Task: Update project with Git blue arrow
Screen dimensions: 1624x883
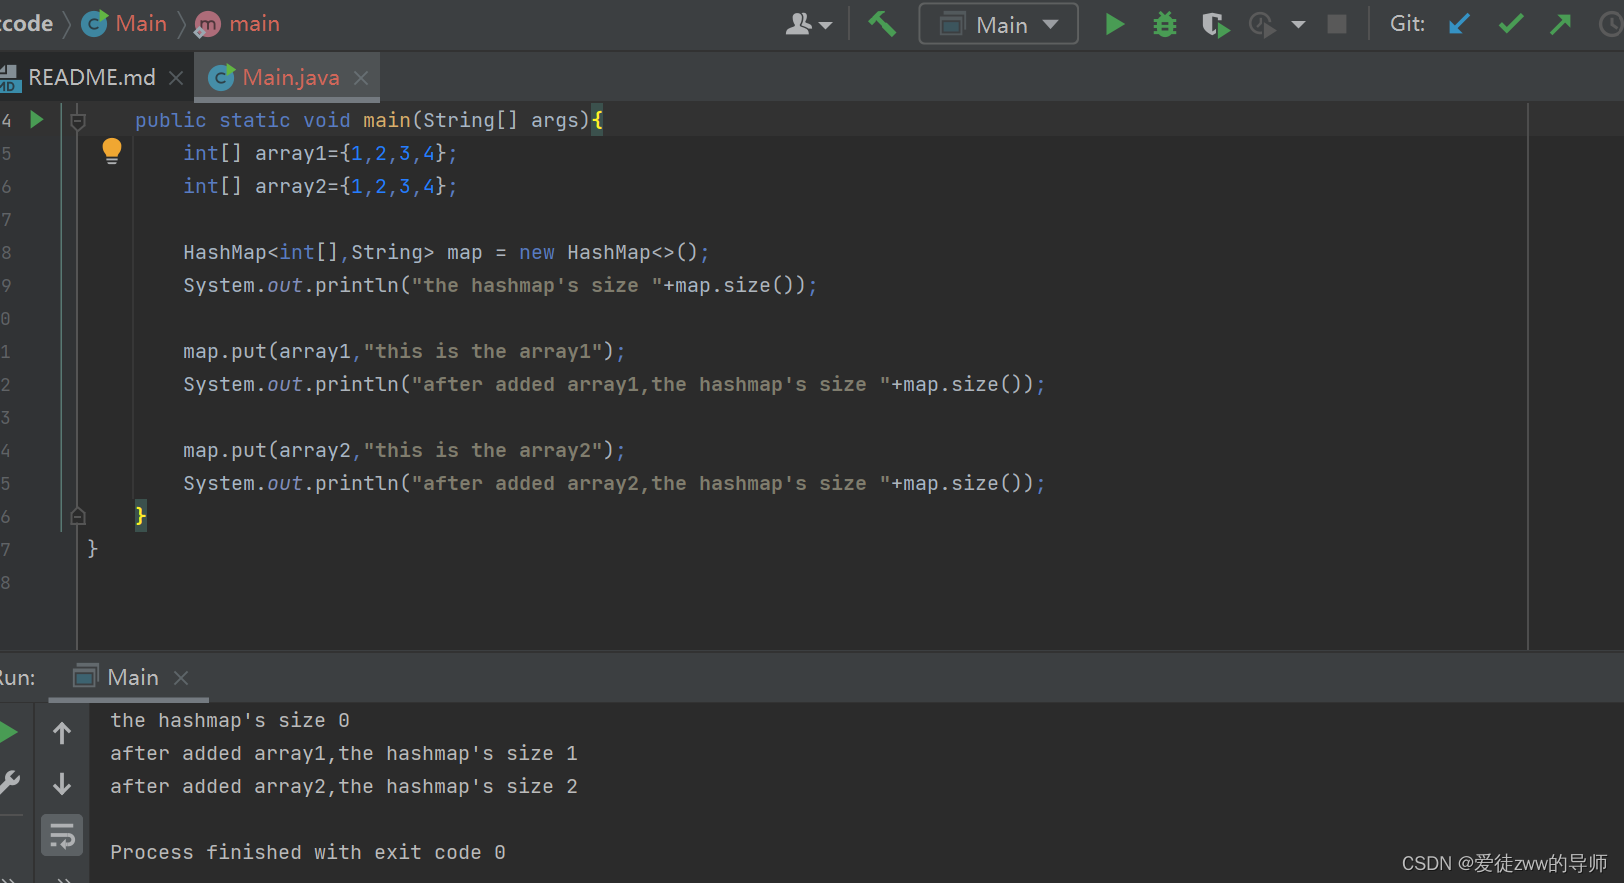Action: [1459, 24]
